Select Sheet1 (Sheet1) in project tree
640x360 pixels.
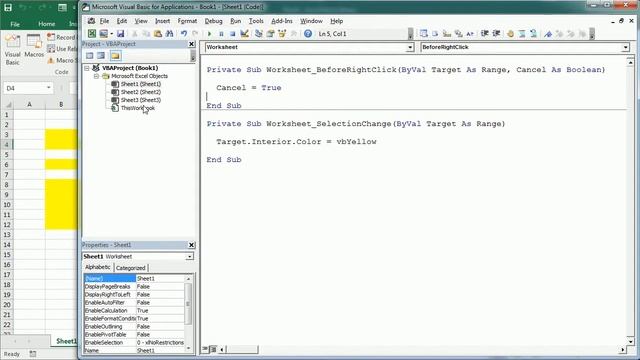(x=140, y=84)
